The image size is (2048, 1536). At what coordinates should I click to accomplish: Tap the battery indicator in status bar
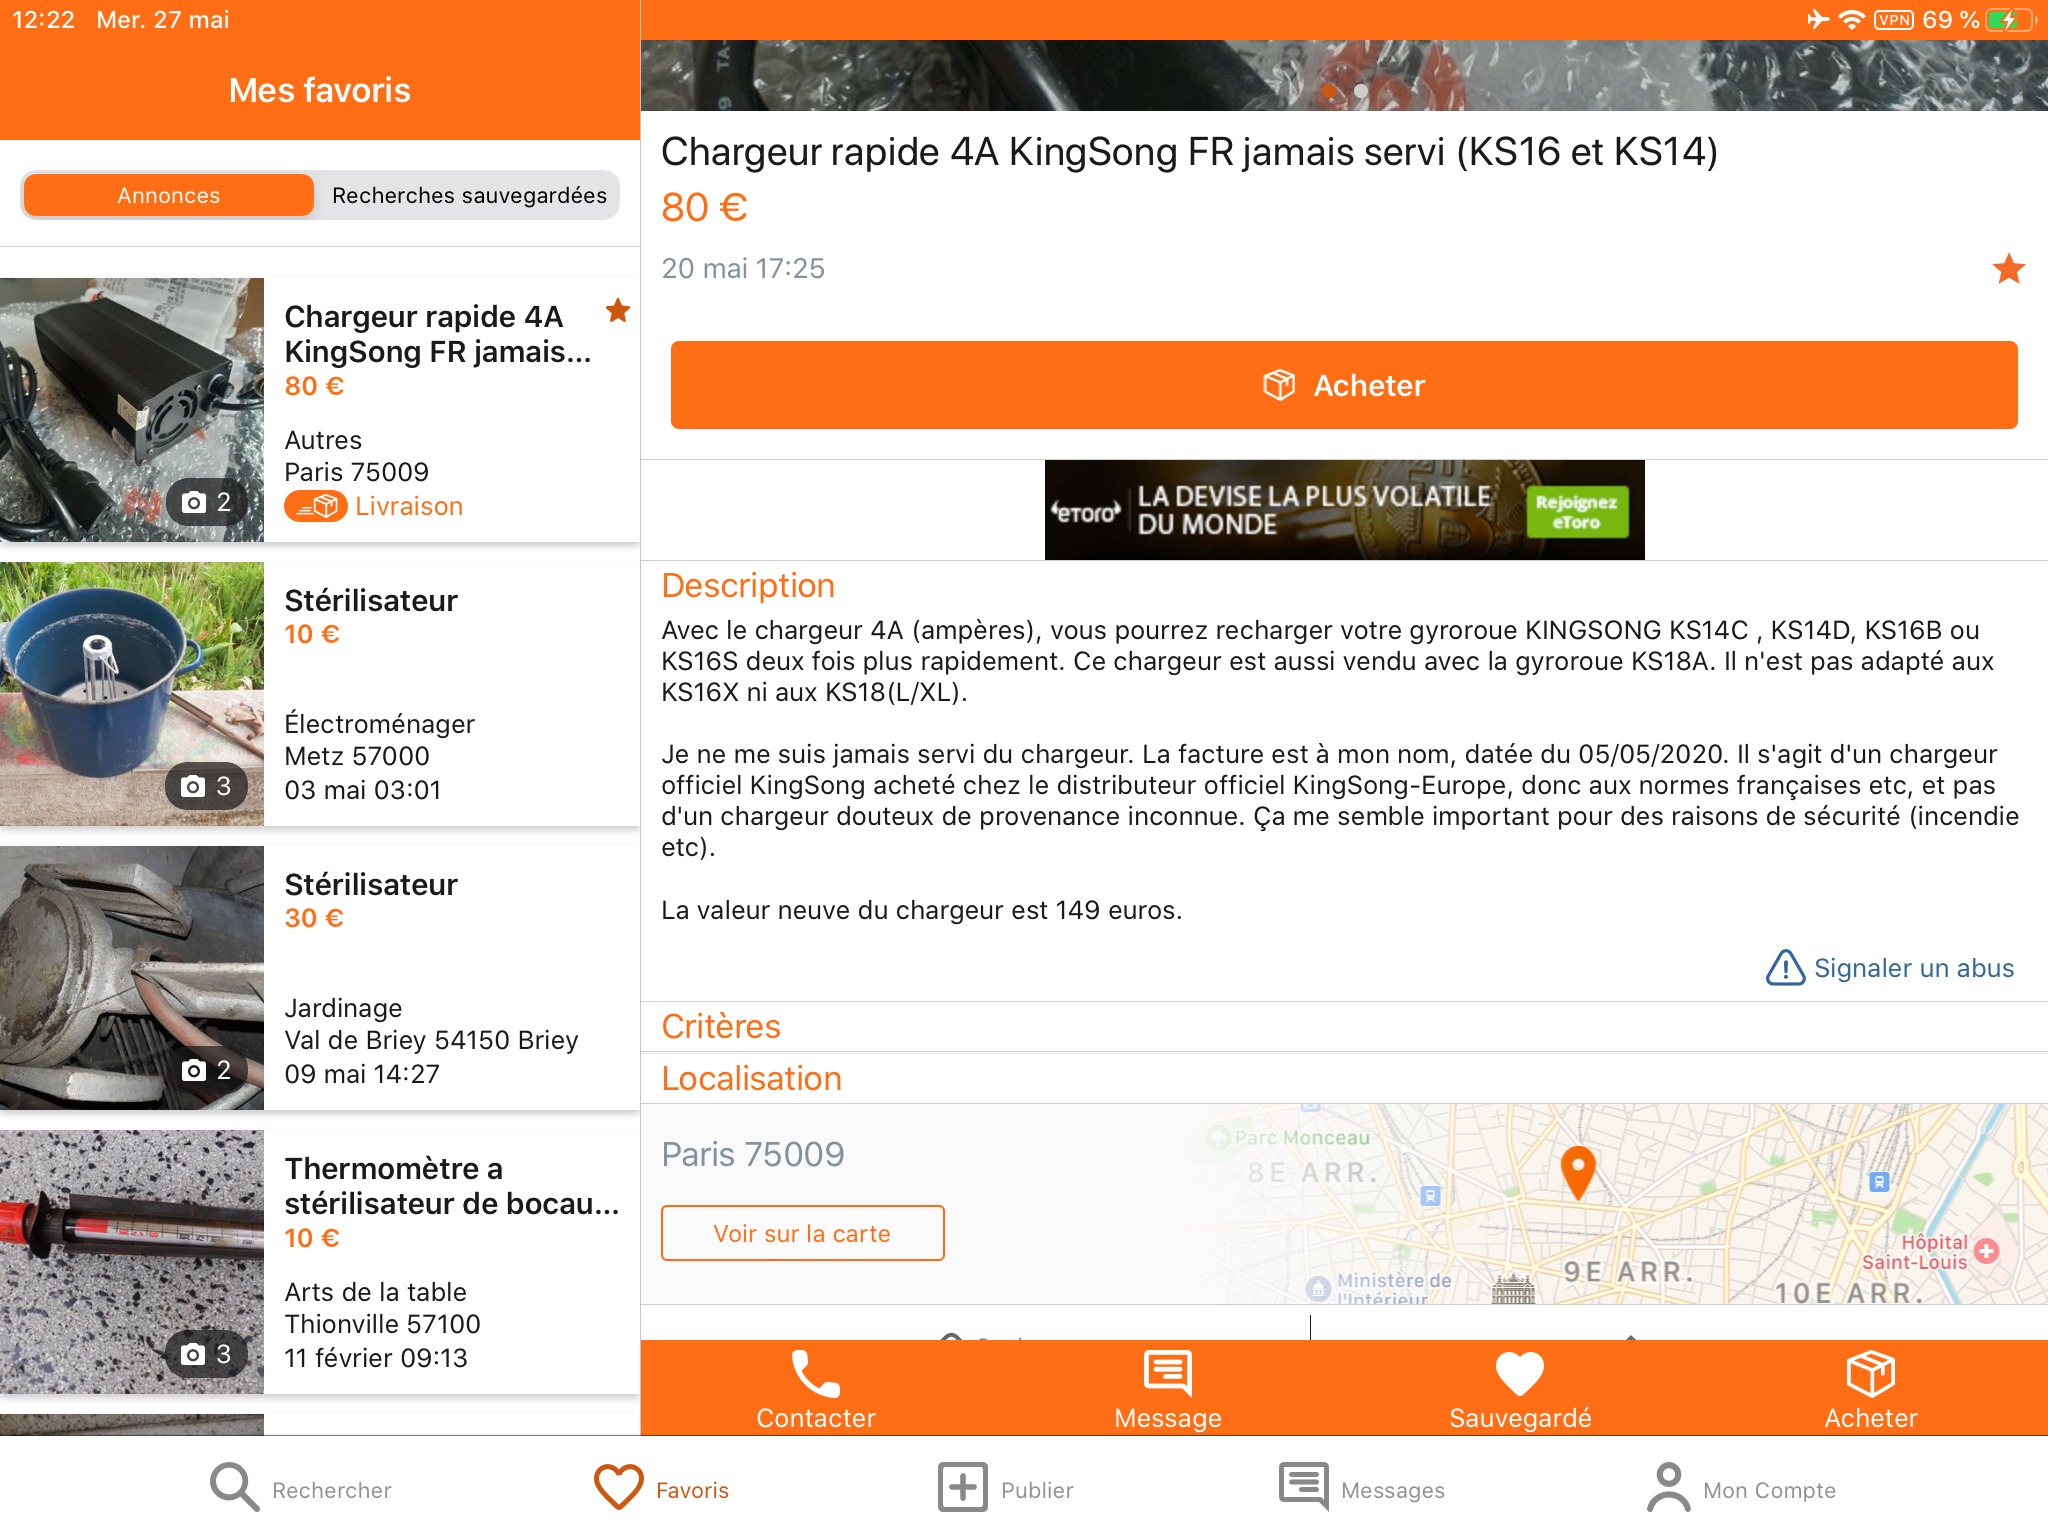point(2011,20)
